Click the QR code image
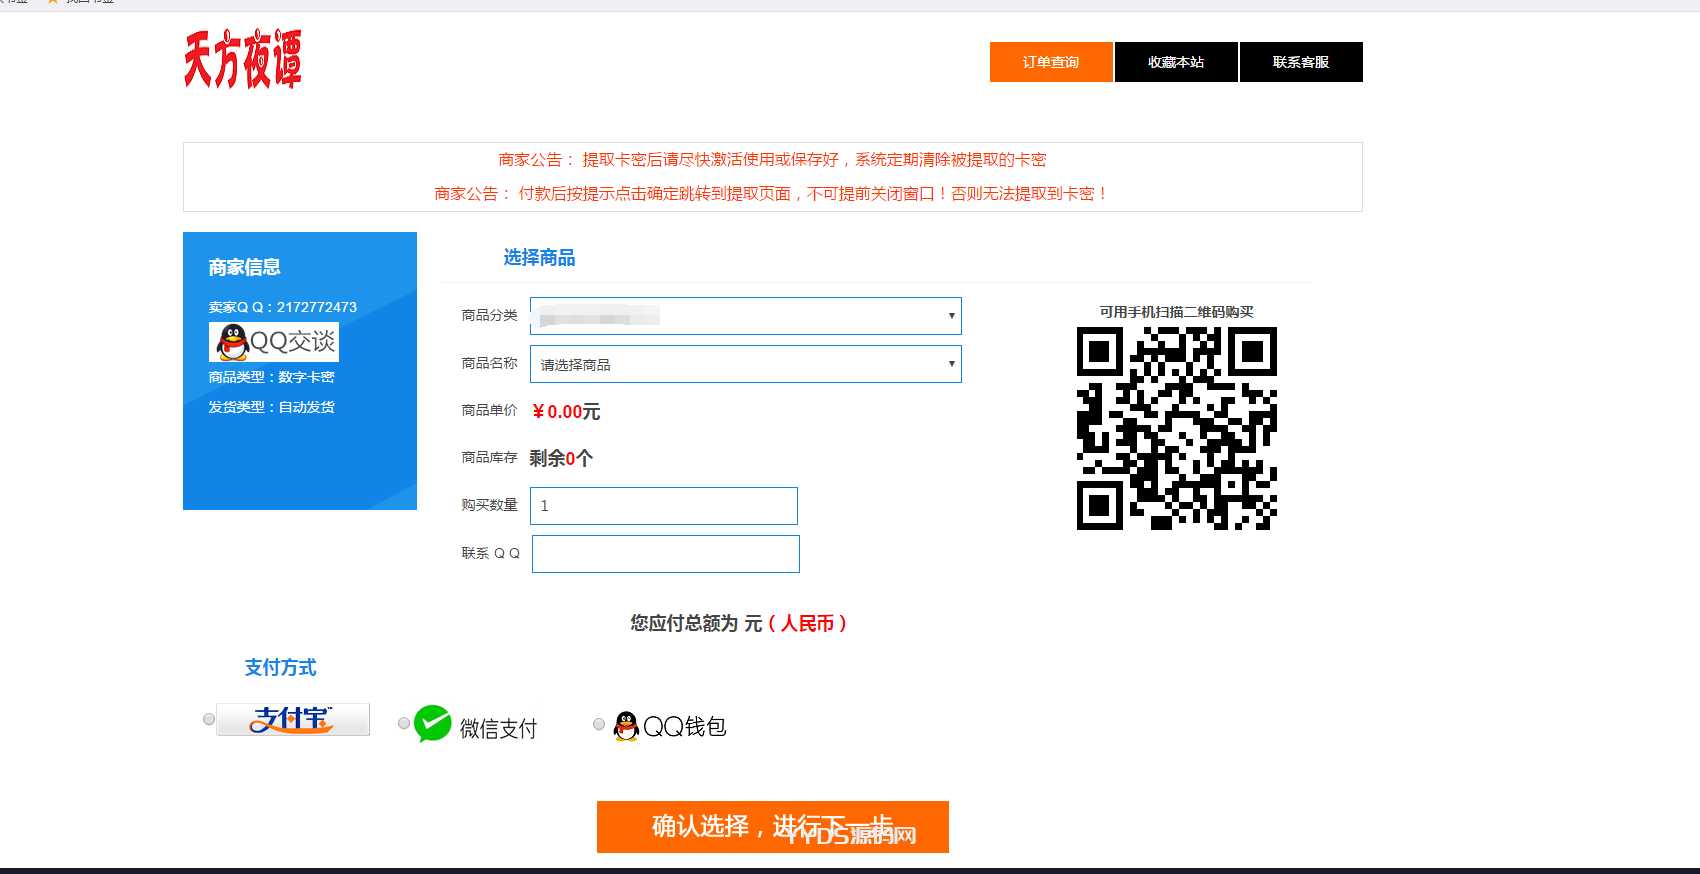The height and width of the screenshot is (874, 1700). click(x=1176, y=428)
